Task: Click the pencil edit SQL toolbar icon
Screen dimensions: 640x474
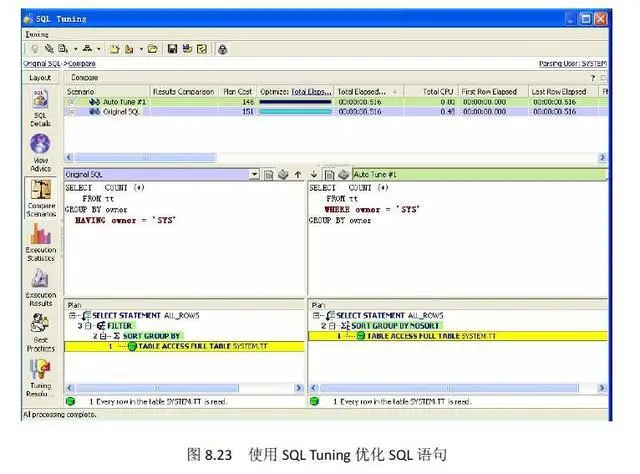Action: [49, 49]
